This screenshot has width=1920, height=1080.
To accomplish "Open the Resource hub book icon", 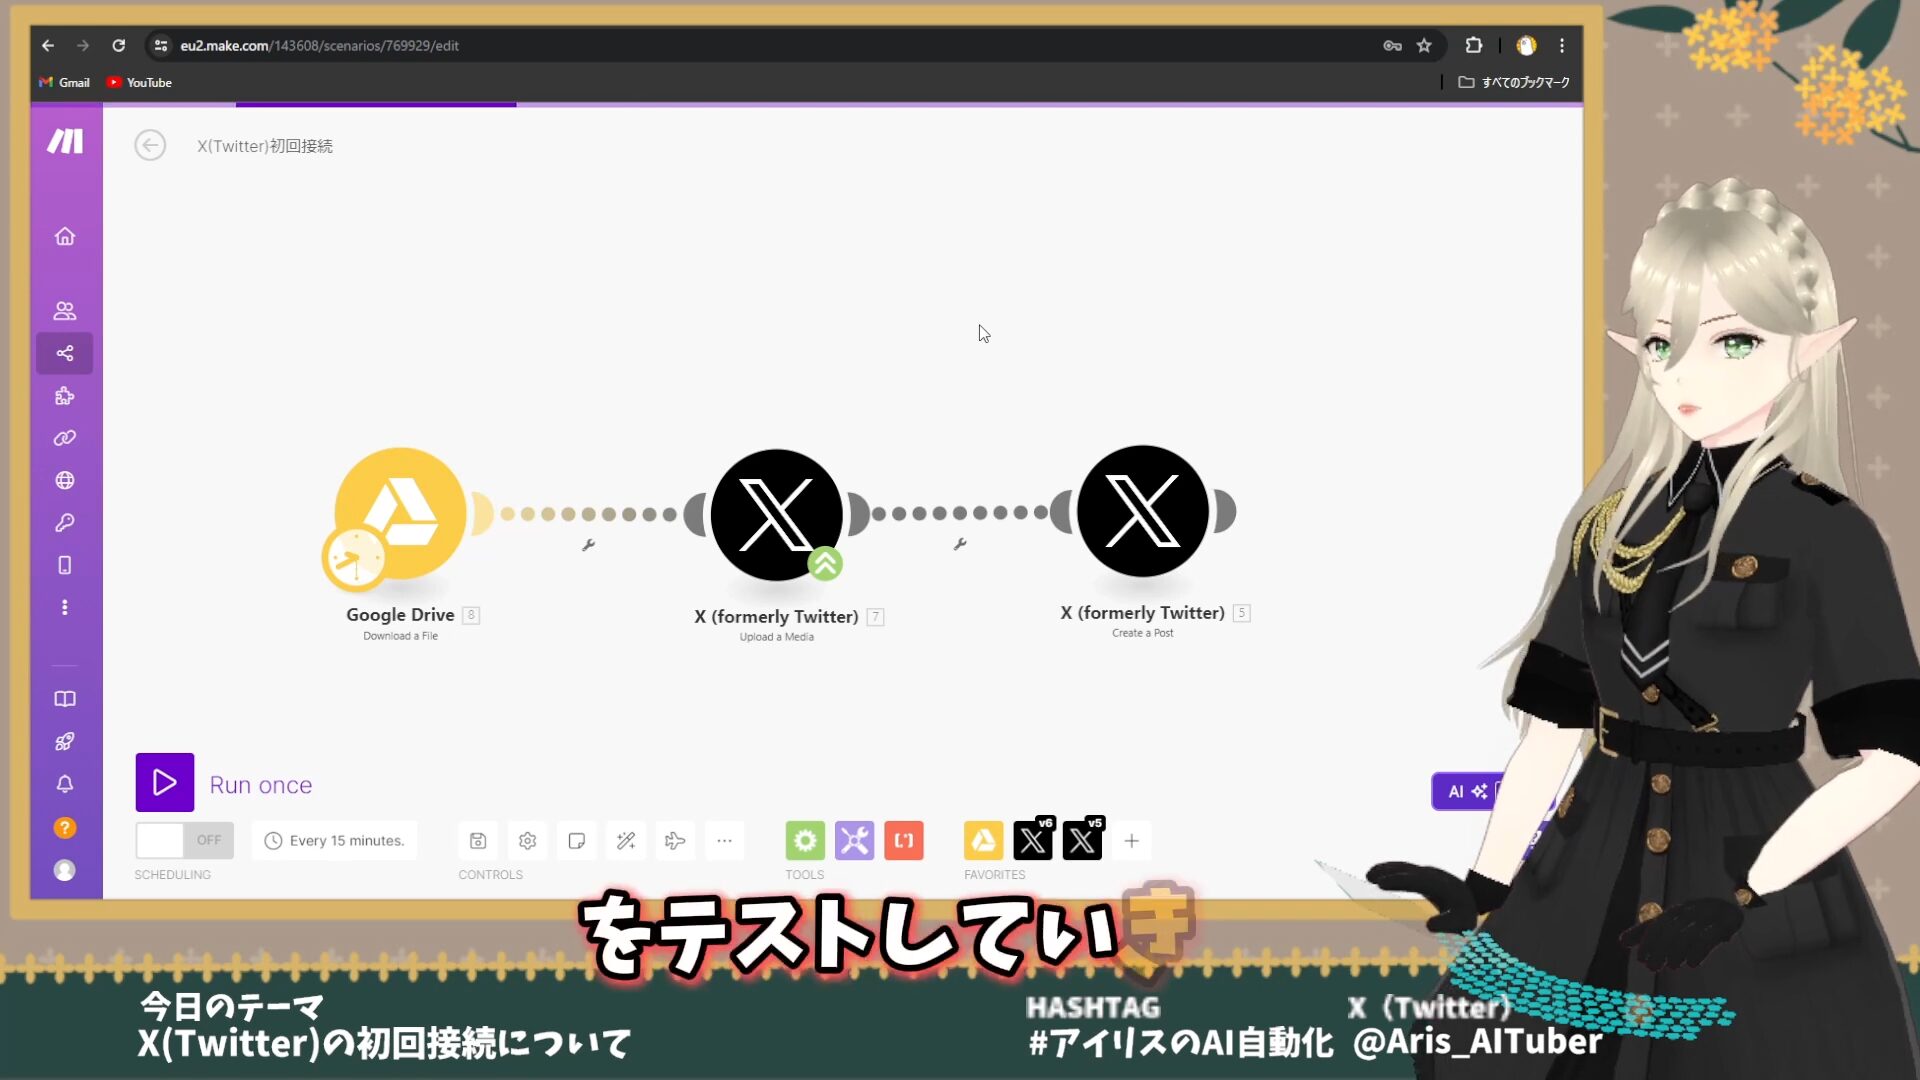I will click(65, 699).
